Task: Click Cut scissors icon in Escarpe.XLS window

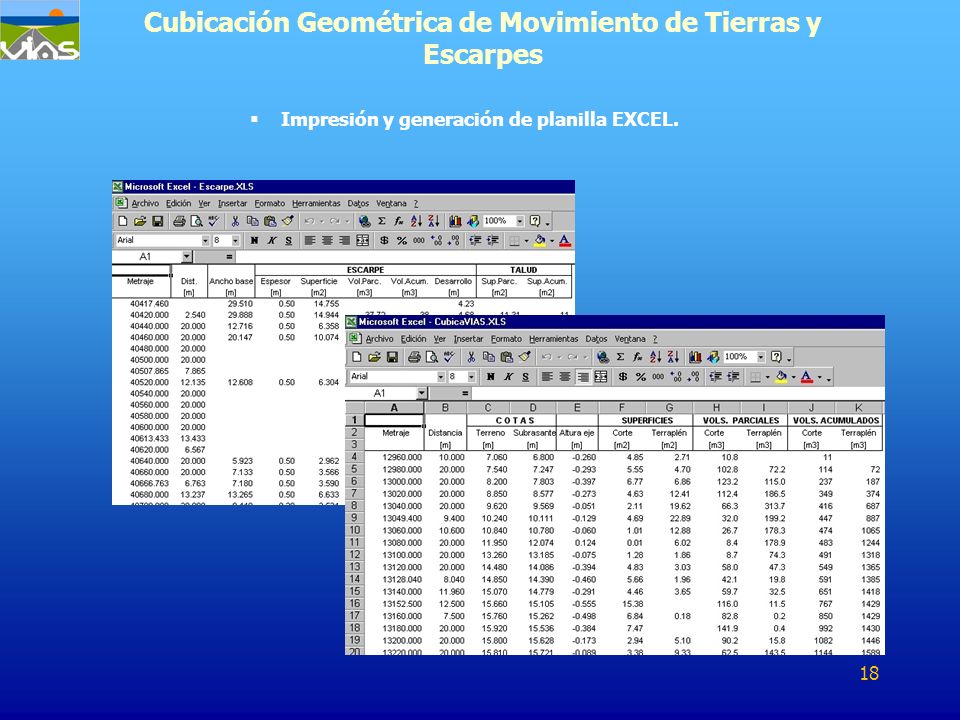Action: pyautogui.click(x=235, y=221)
